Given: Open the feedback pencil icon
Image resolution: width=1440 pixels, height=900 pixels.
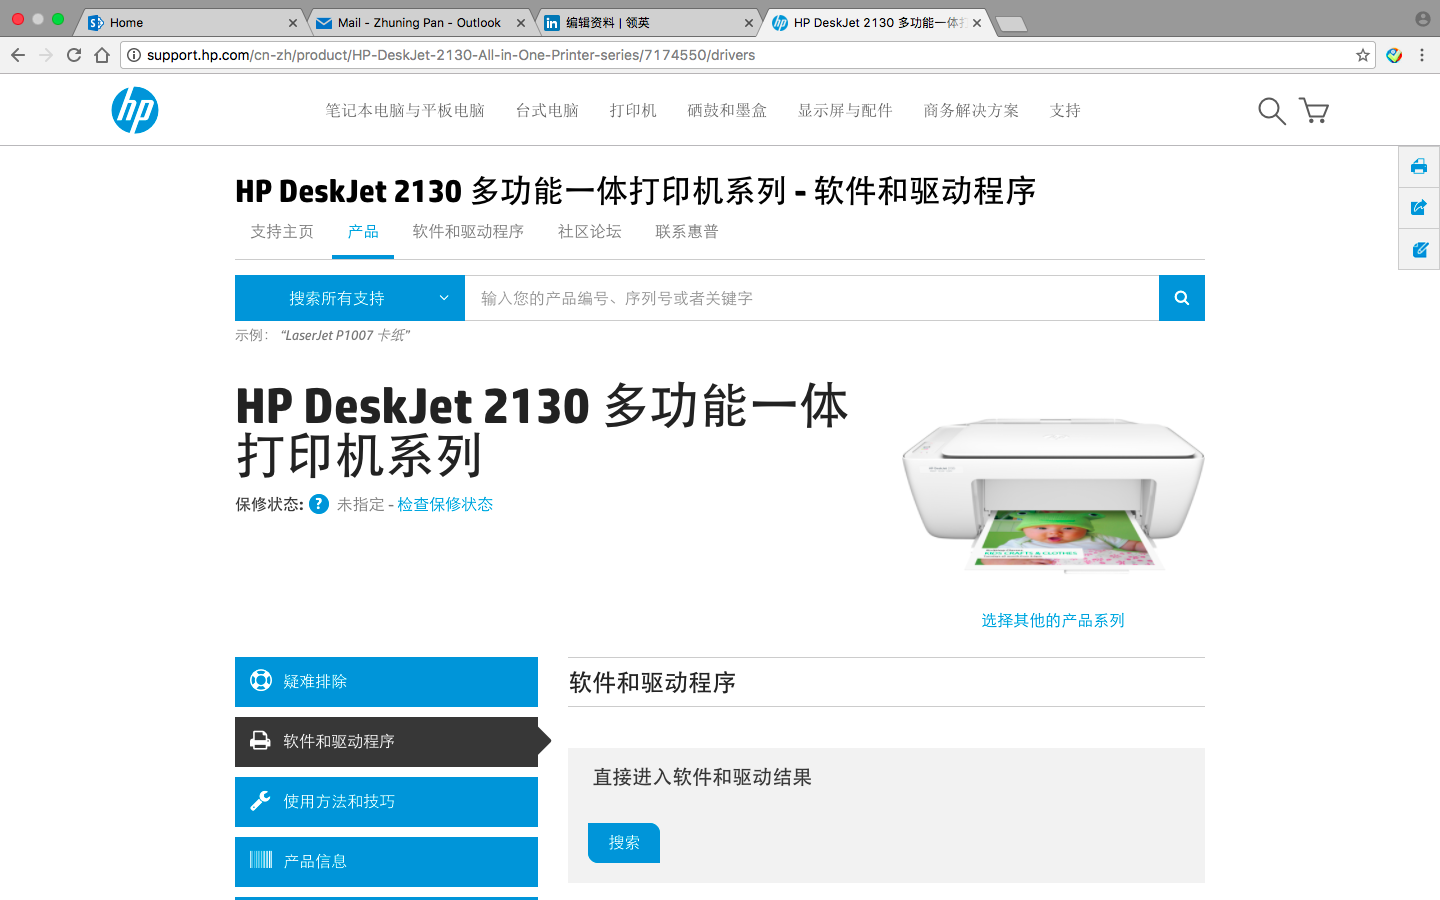Looking at the screenshot, I should coord(1418,249).
